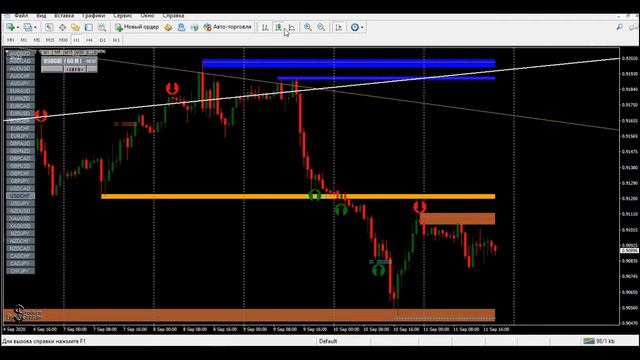Click the highlighted USDCHF symbol button
Viewport: 640px width, 360px height.
pyautogui.click(x=20, y=196)
